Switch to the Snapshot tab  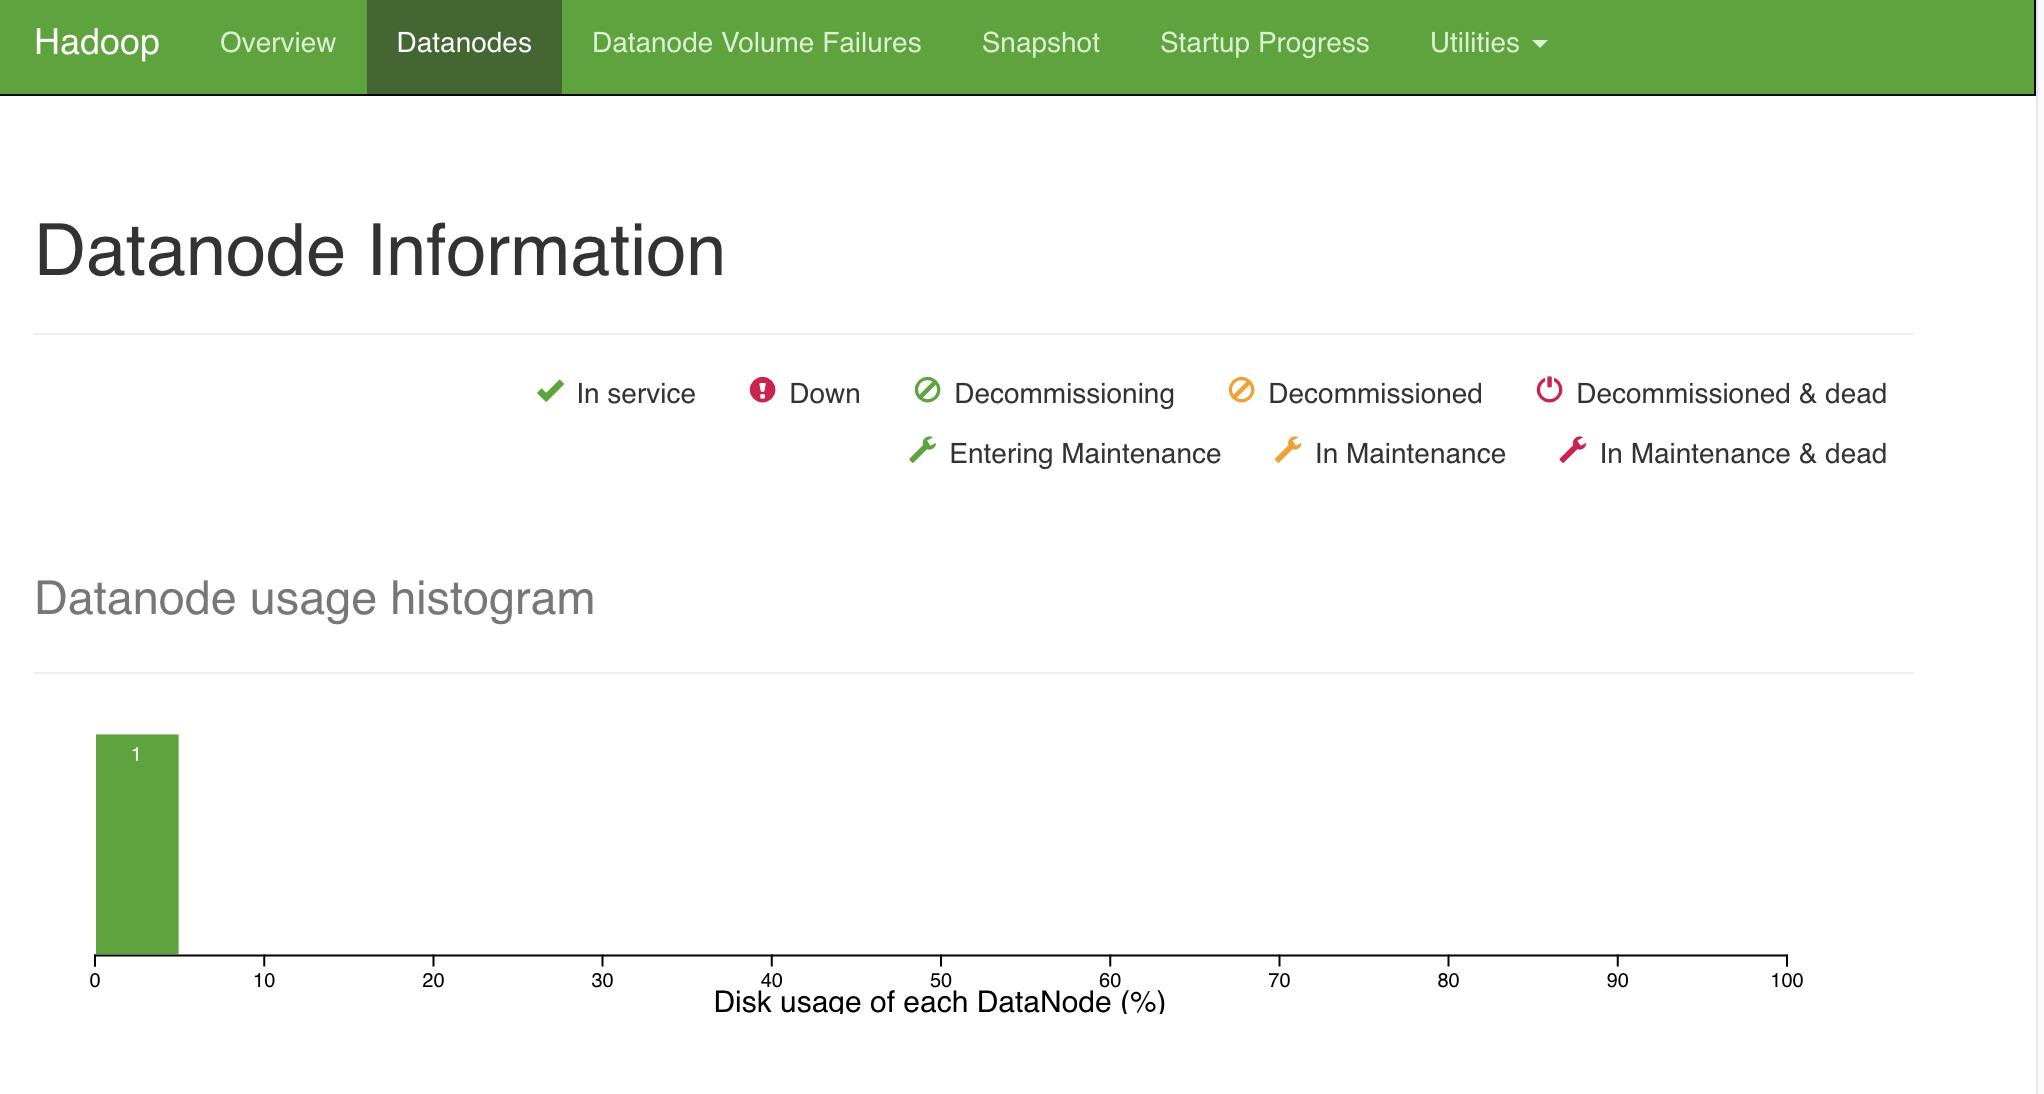pos(1040,43)
